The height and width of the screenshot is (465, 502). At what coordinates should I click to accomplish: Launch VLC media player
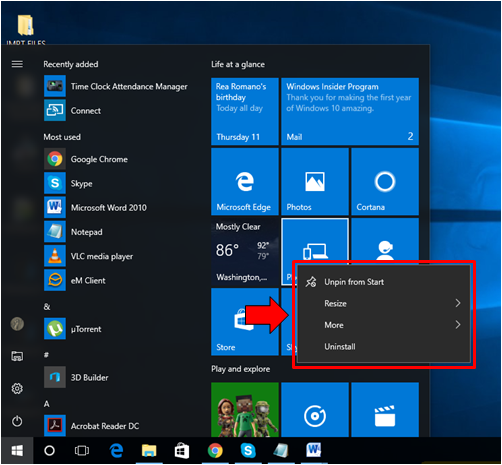(88, 256)
